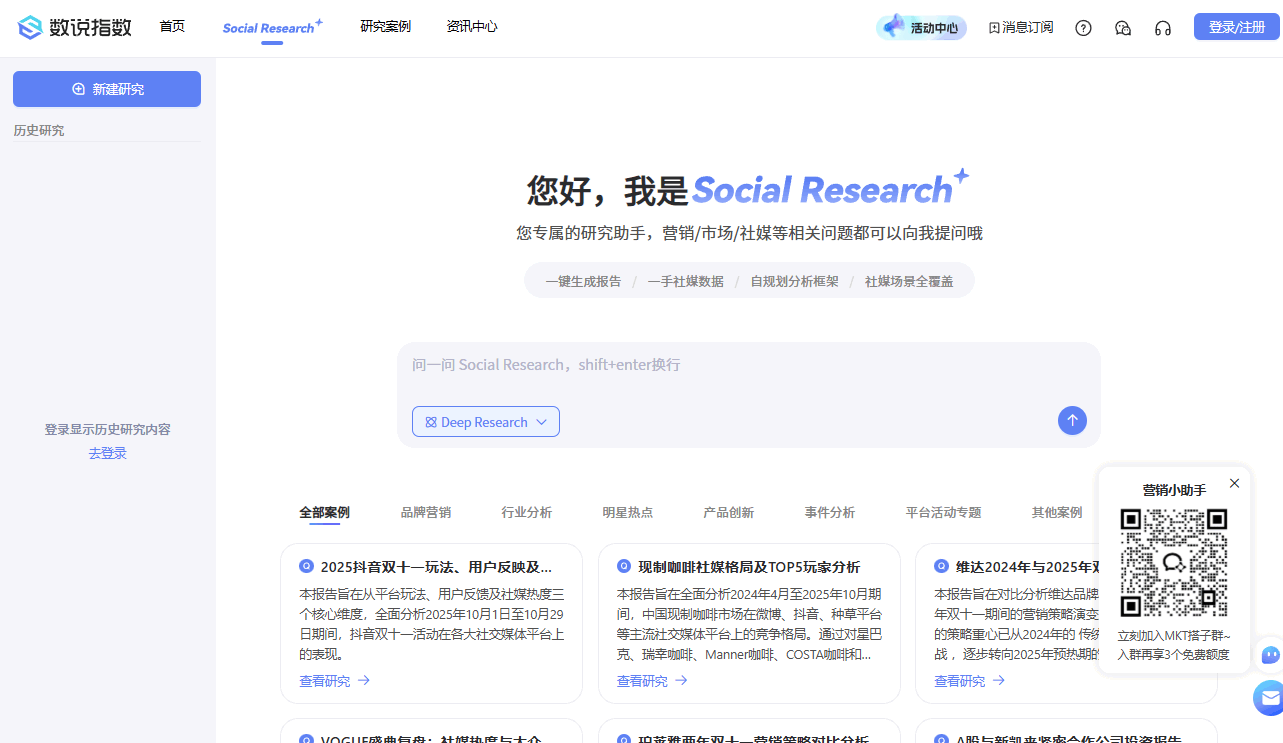This screenshot has width=1283, height=743.
Task: Click the floating mail icon
Action: pos(1269,698)
